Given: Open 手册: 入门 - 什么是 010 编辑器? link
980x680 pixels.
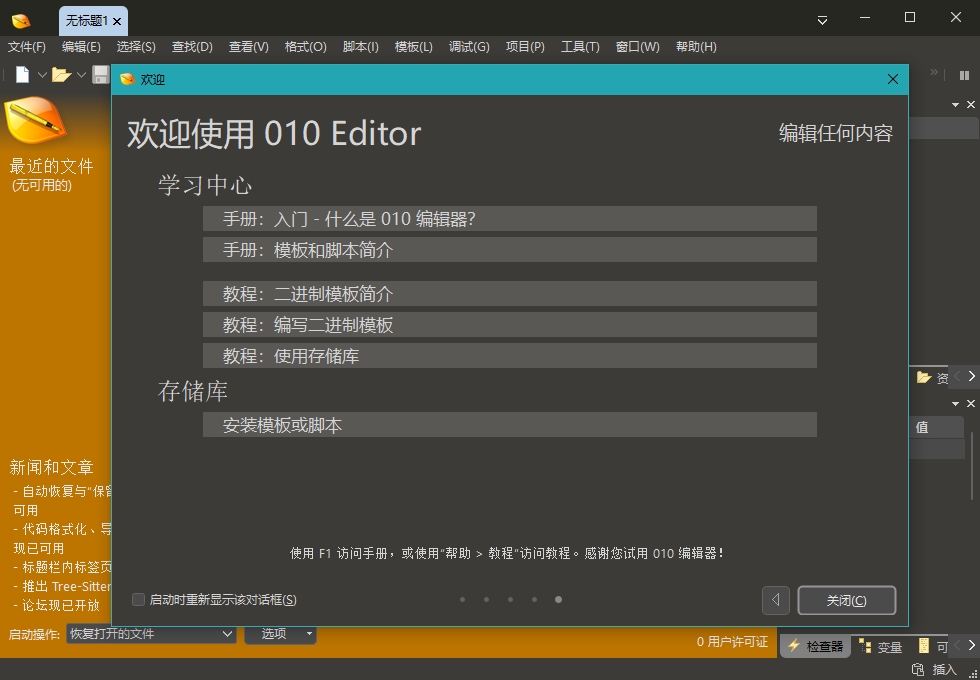Looking at the screenshot, I should pos(509,219).
